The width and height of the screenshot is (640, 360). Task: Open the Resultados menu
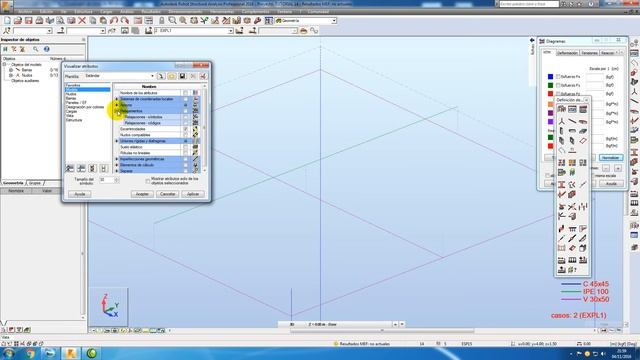(151, 11)
